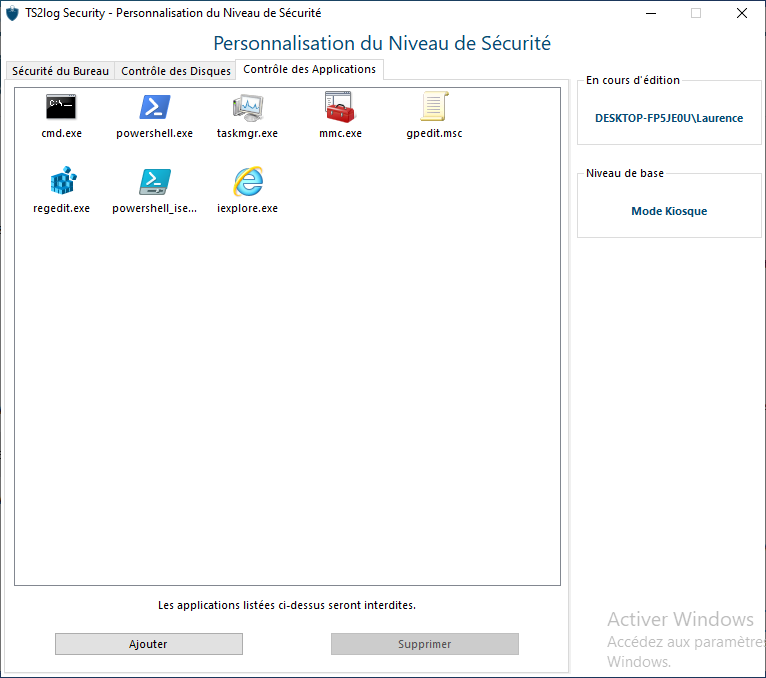Click the powershell_ise... file name label
Screen dimensions: 766x678
point(154,208)
